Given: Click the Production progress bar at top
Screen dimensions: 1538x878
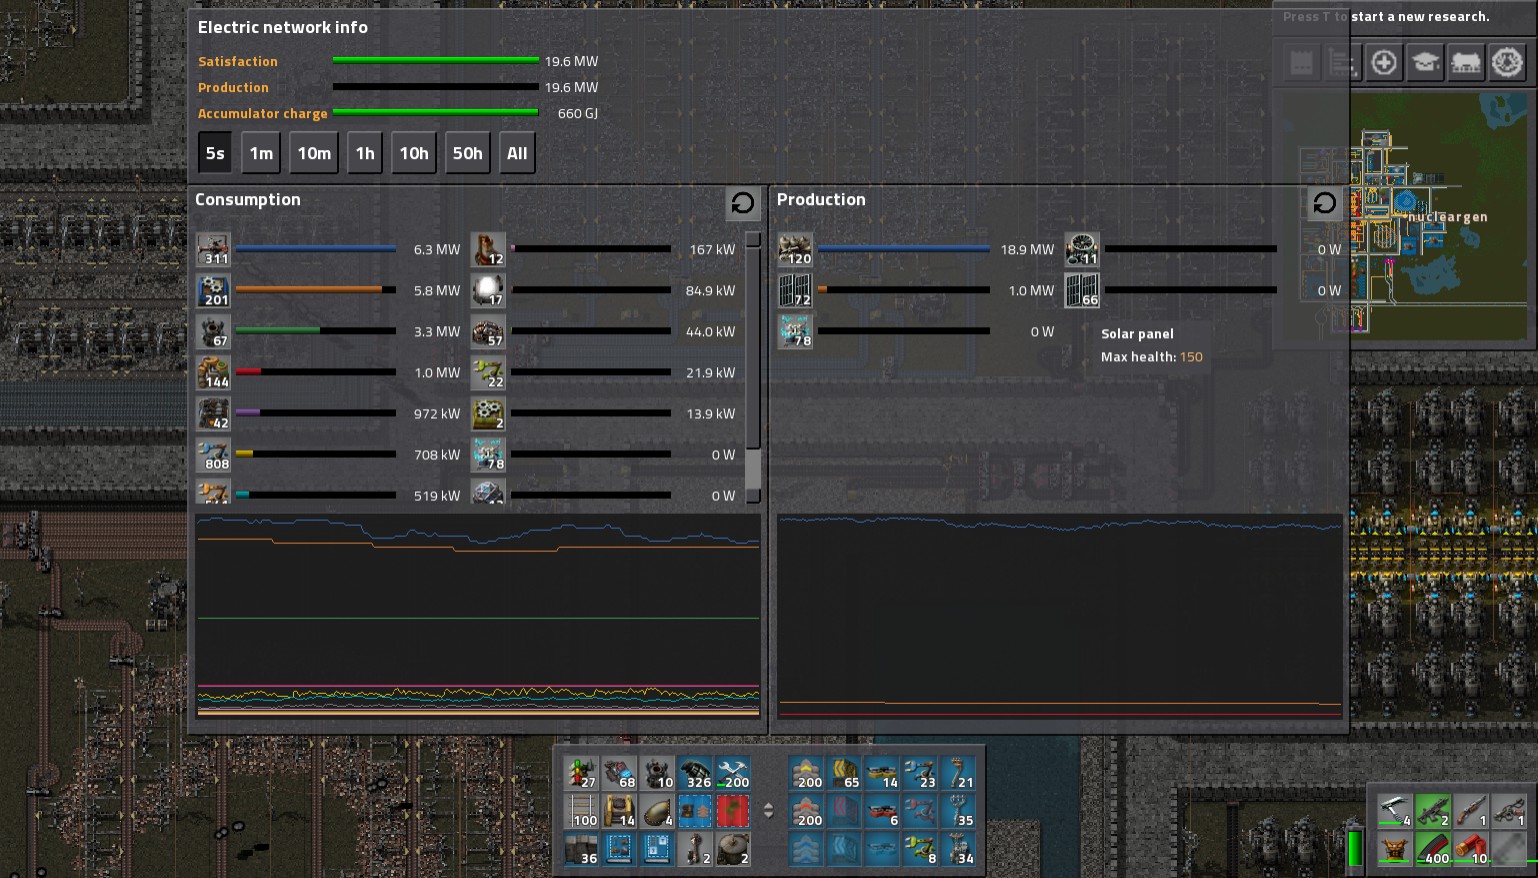Looking at the screenshot, I should click(x=435, y=87).
